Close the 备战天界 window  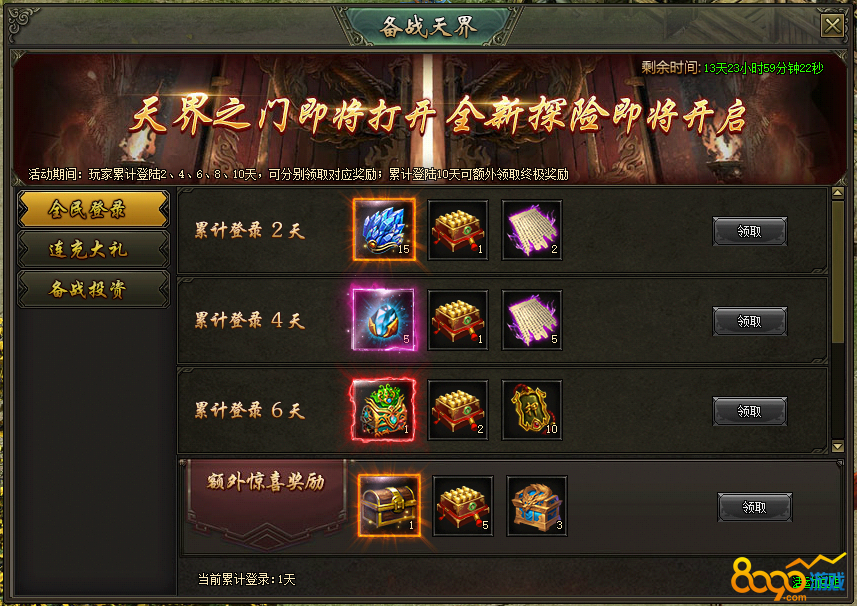[x=832, y=26]
